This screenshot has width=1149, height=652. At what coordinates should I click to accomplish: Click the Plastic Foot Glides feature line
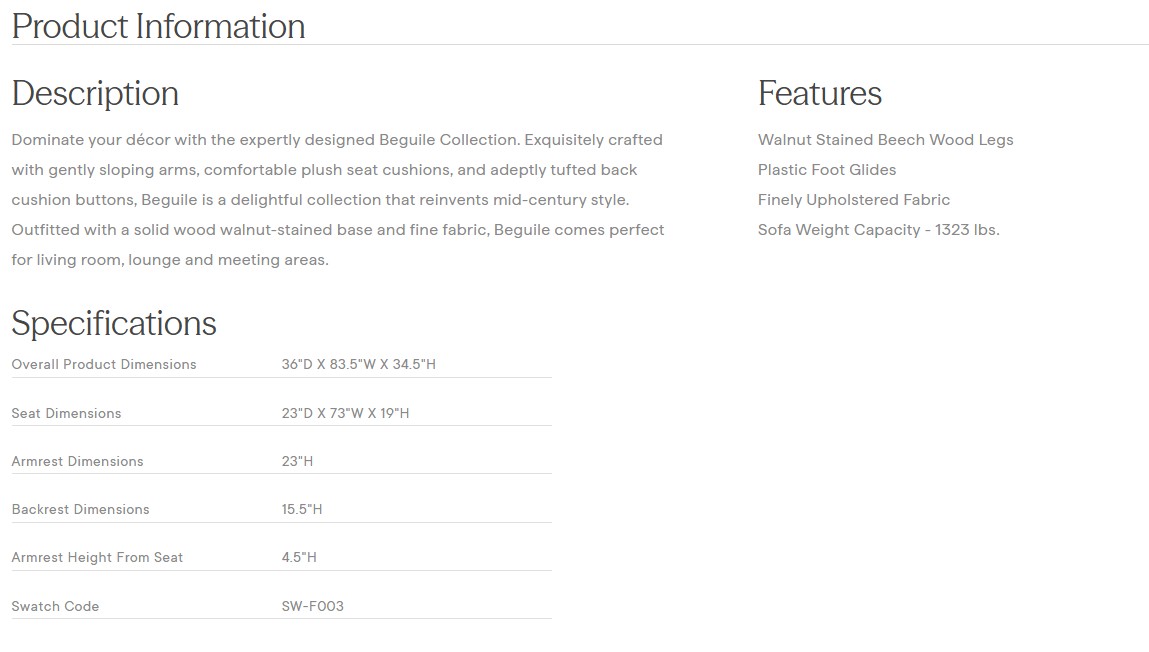(x=826, y=170)
